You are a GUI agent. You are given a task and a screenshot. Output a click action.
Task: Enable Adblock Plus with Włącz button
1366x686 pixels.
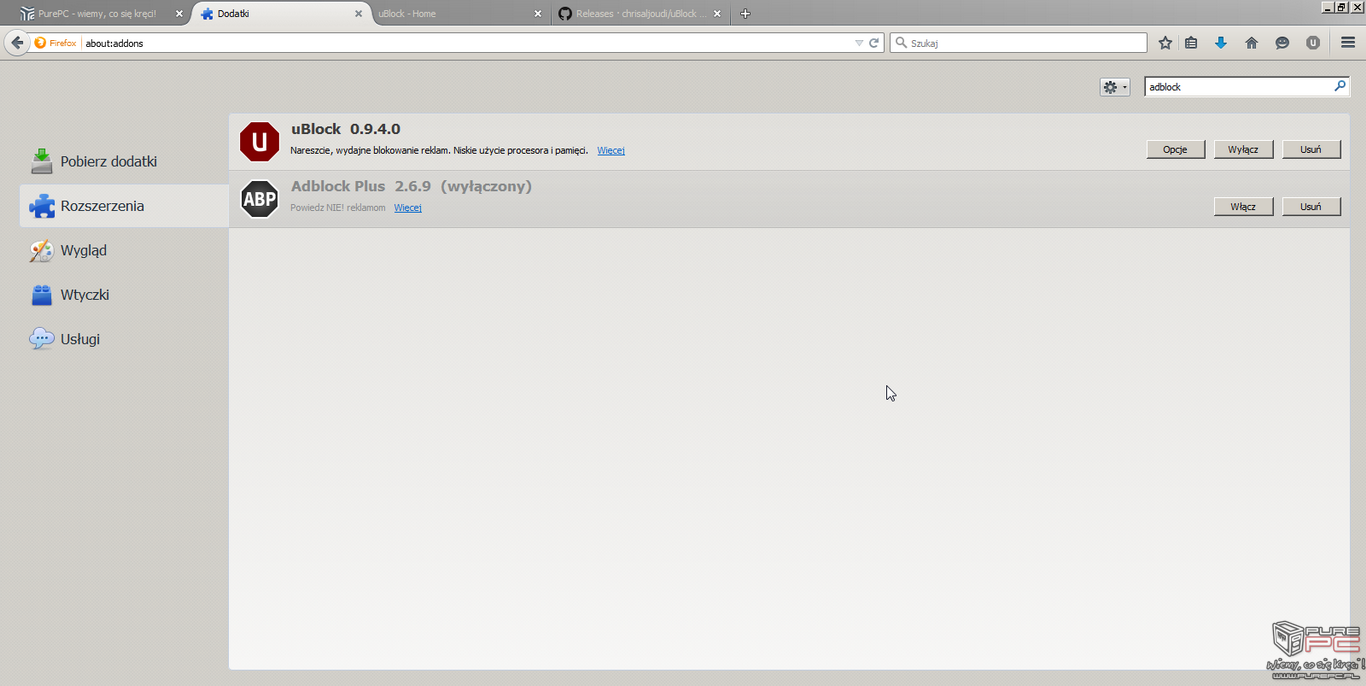click(x=1243, y=206)
